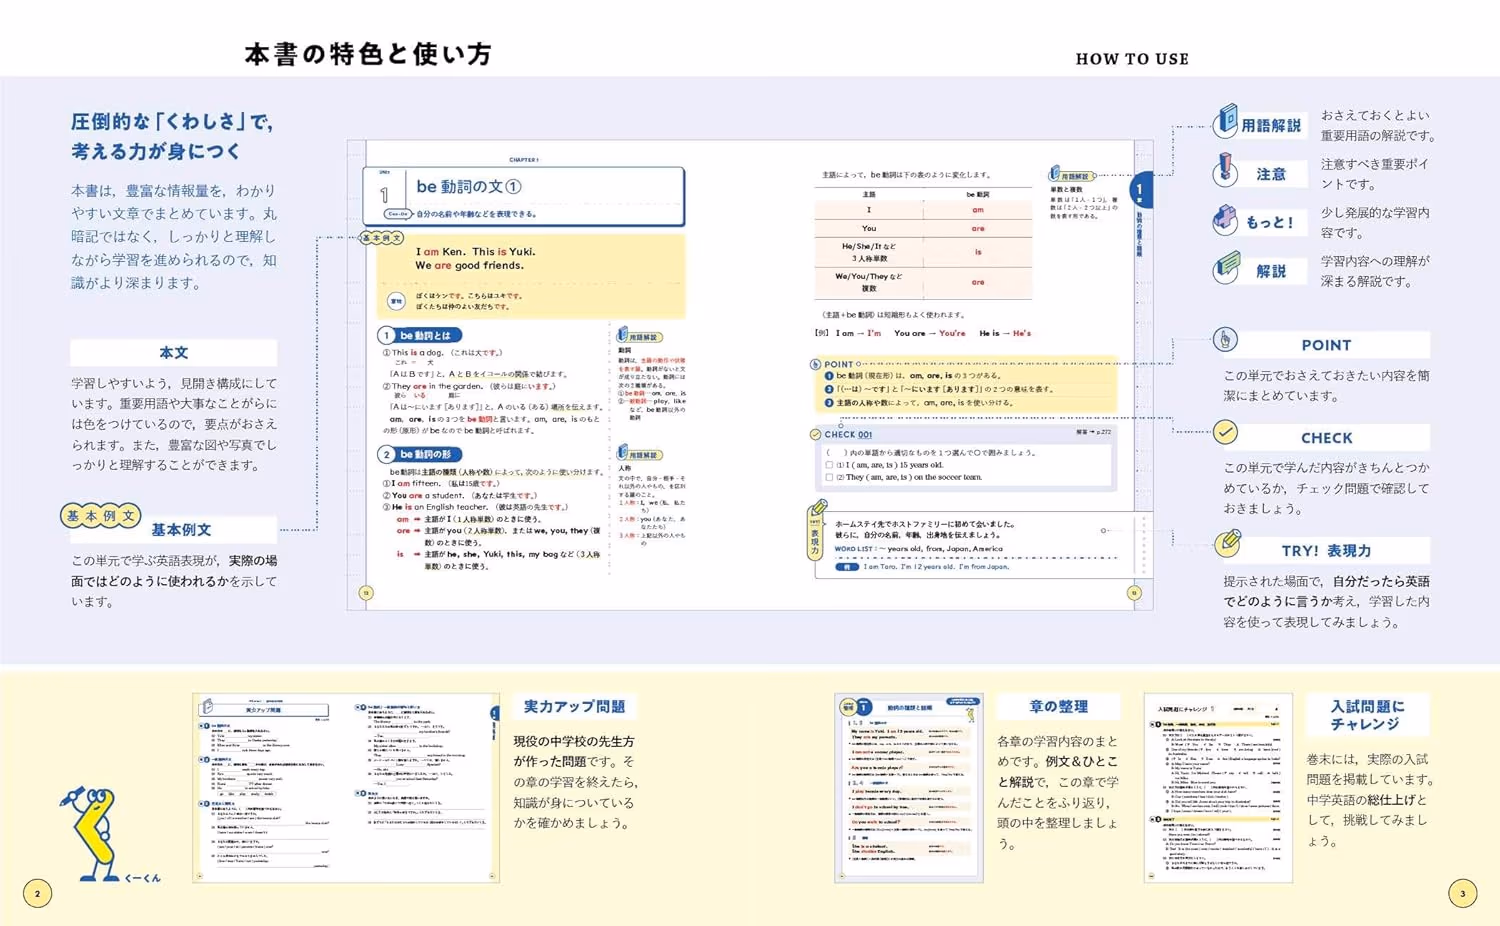This screenshot has width=1500, height=926.
Task: Click the 本文 label box
Action: tap(173, 352)
